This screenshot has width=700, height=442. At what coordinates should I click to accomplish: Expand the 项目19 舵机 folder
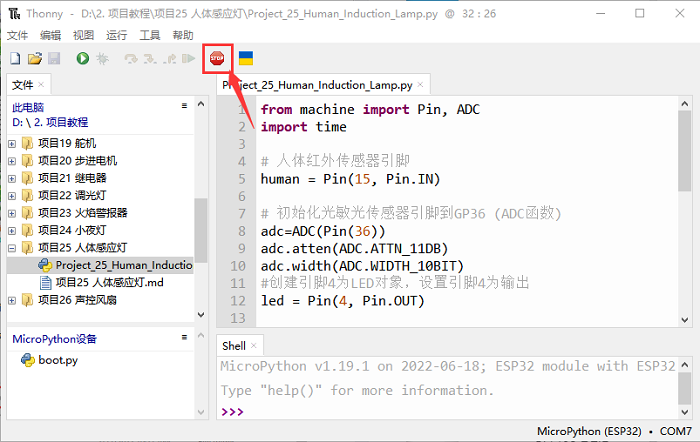click(x=12, y=143)
